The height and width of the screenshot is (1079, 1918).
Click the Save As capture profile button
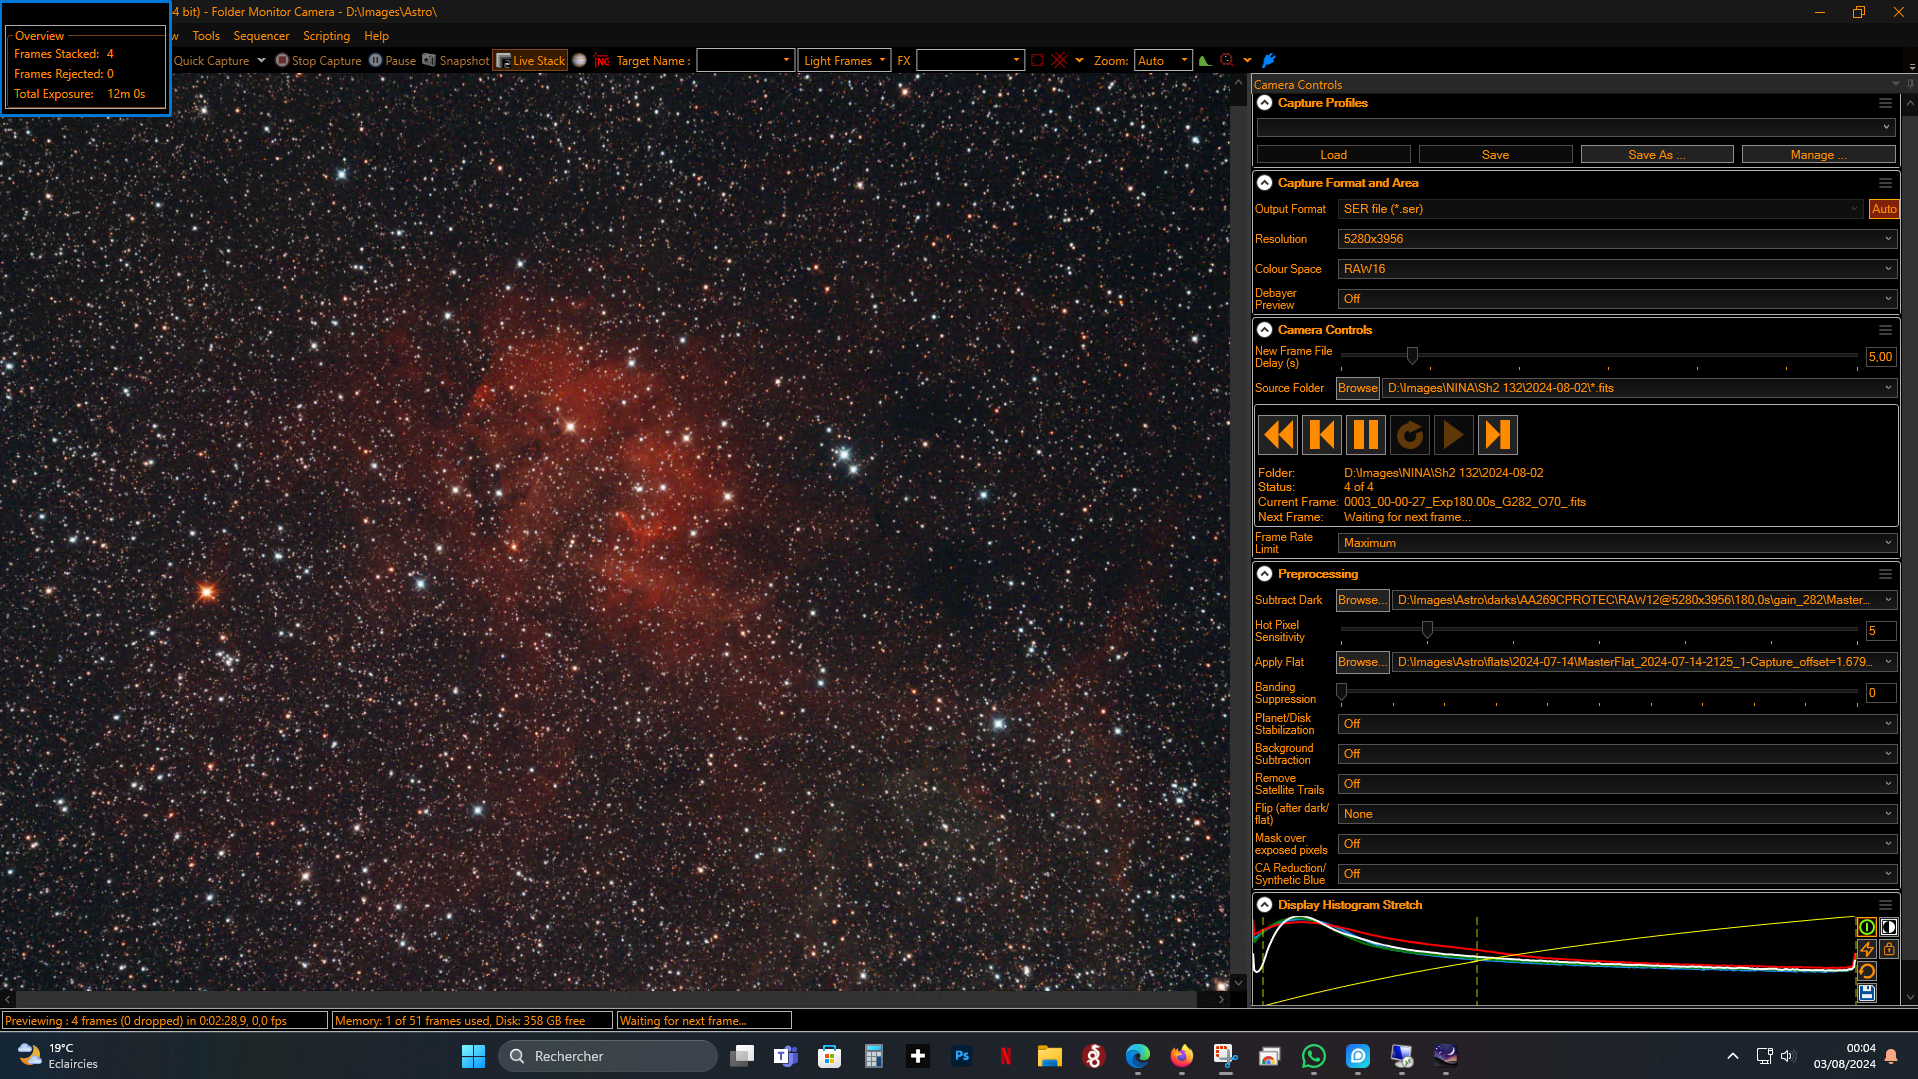tap(1657, 155)
